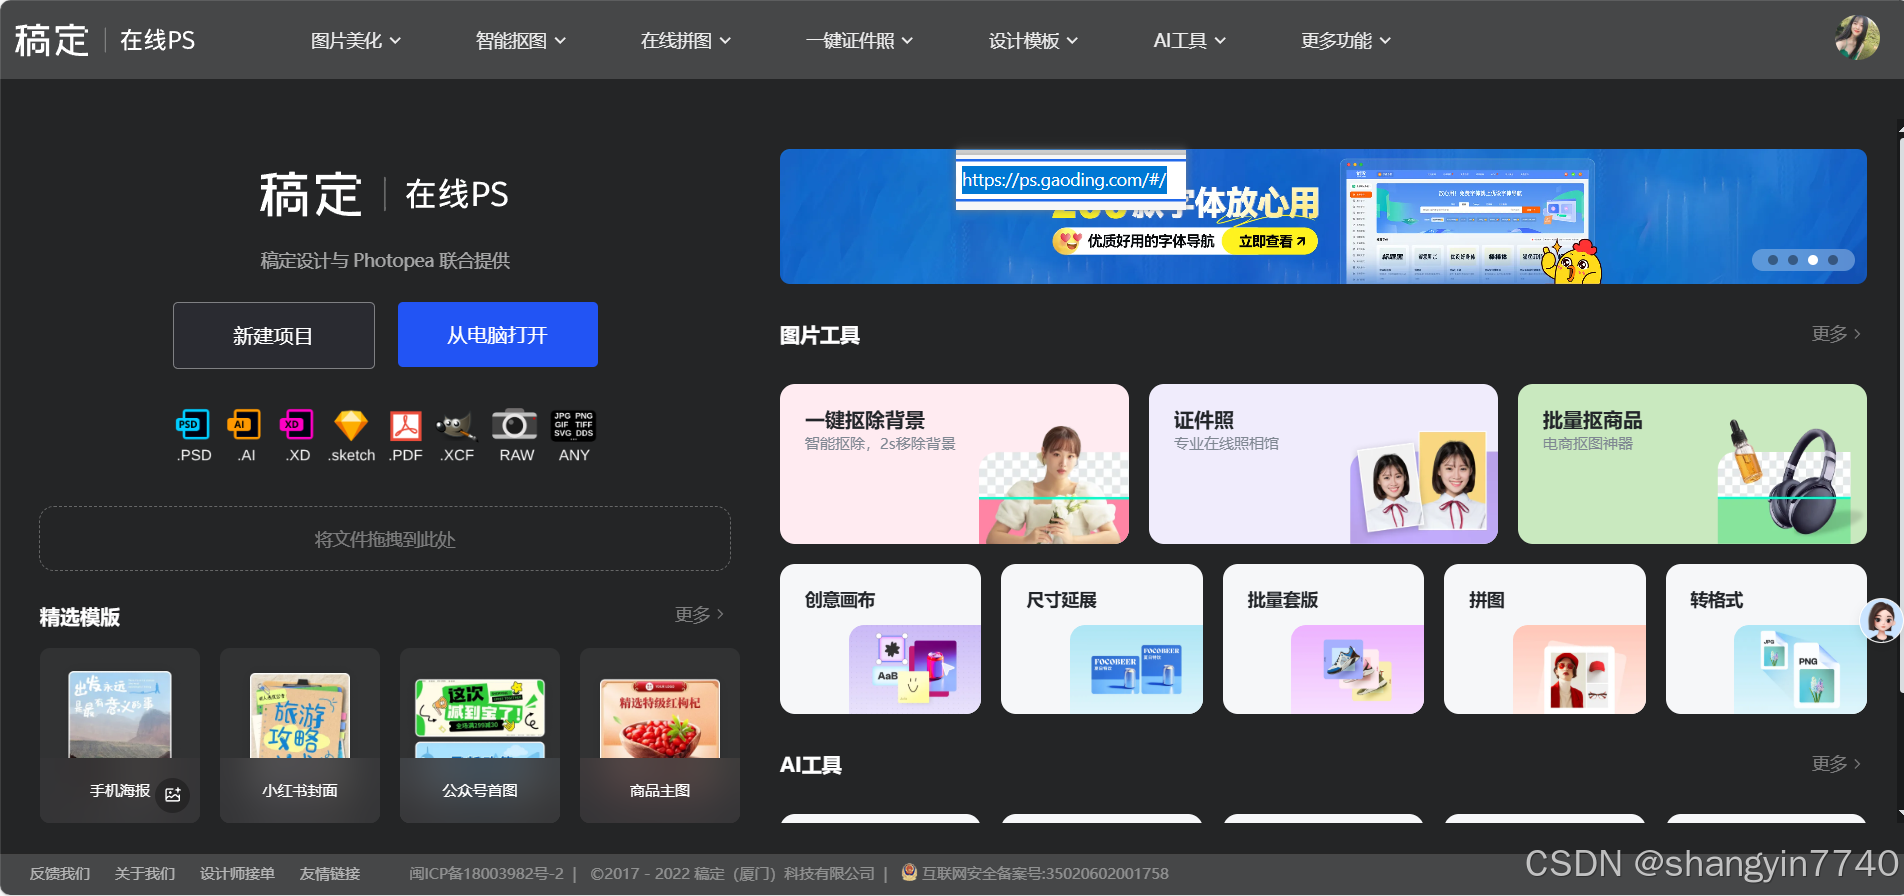Select the third banner carousel dot
The width and height of the screenshot is (1904, 896).
pos(1813,260)
